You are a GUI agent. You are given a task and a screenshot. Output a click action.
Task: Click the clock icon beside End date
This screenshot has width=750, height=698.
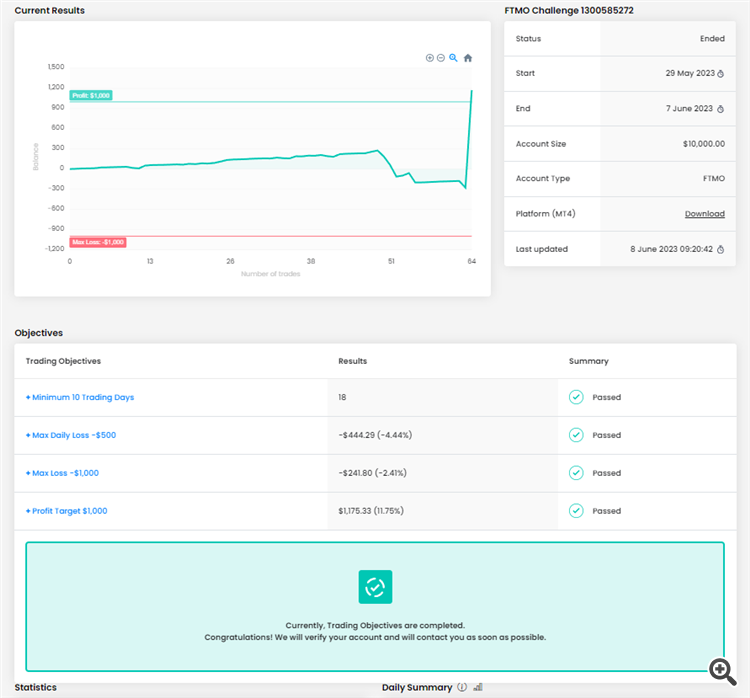point(720,109)
